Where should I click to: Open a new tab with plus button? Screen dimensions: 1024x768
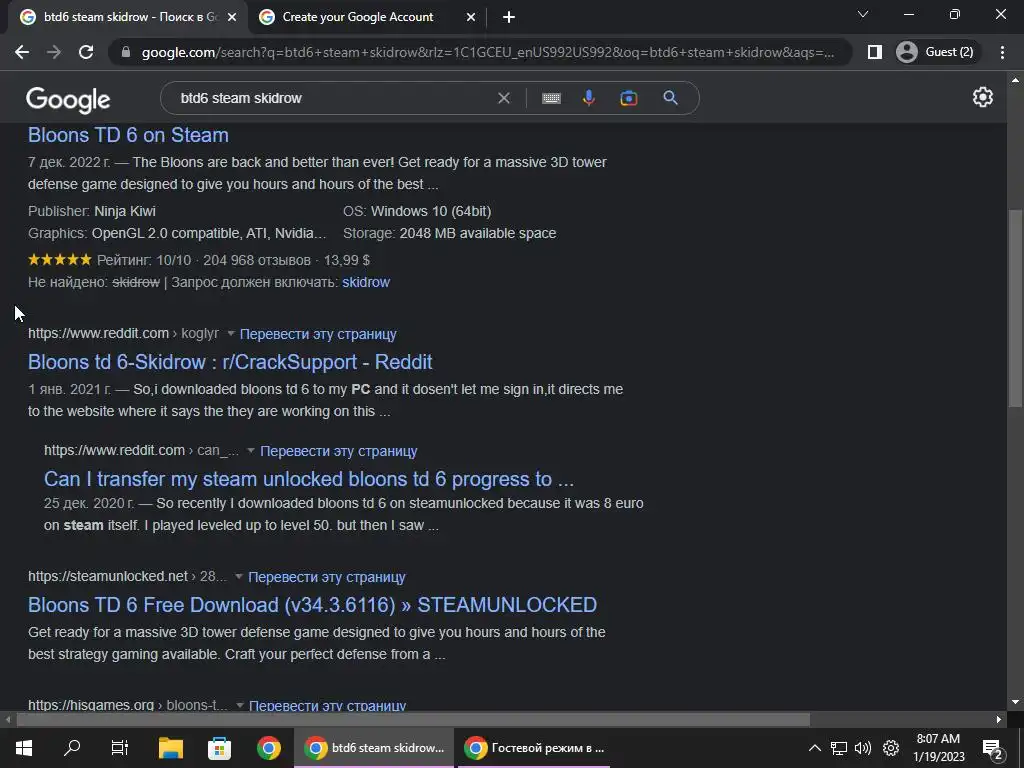coord(509,18)
